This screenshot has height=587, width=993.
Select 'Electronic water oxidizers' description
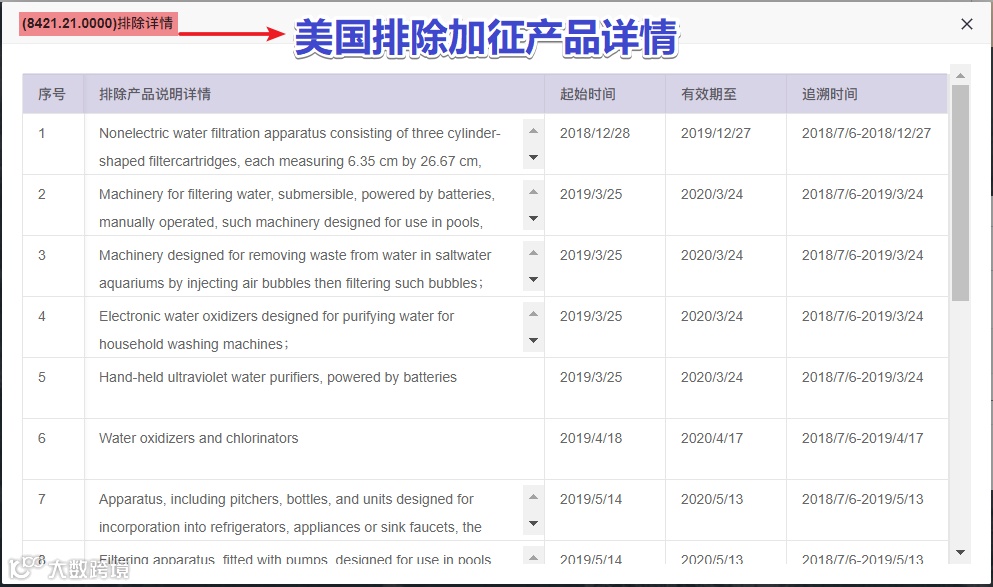[x=277, y=329]
